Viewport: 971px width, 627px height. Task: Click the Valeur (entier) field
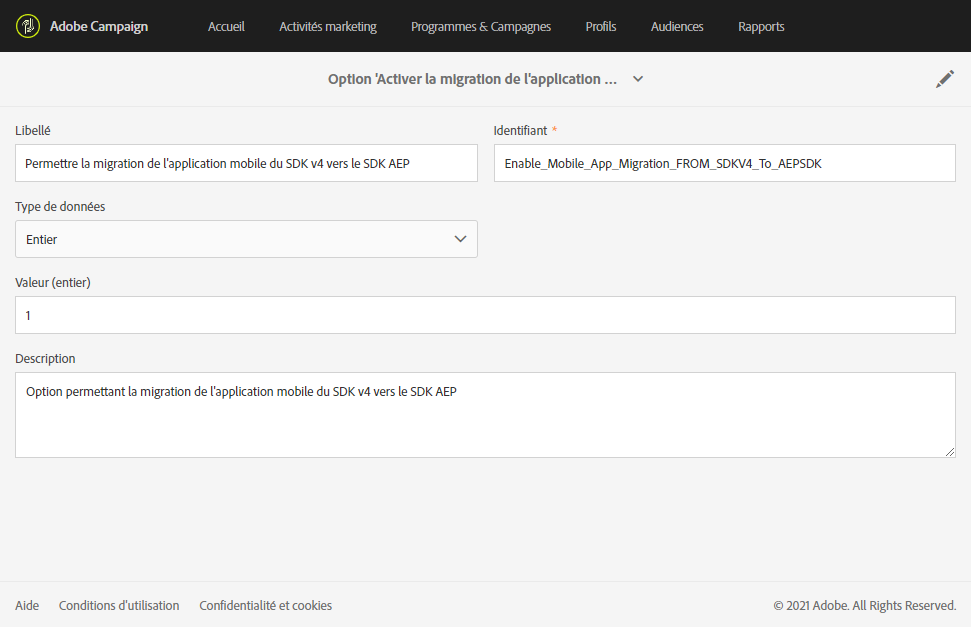pyautogui.click(x=485, y=315)
